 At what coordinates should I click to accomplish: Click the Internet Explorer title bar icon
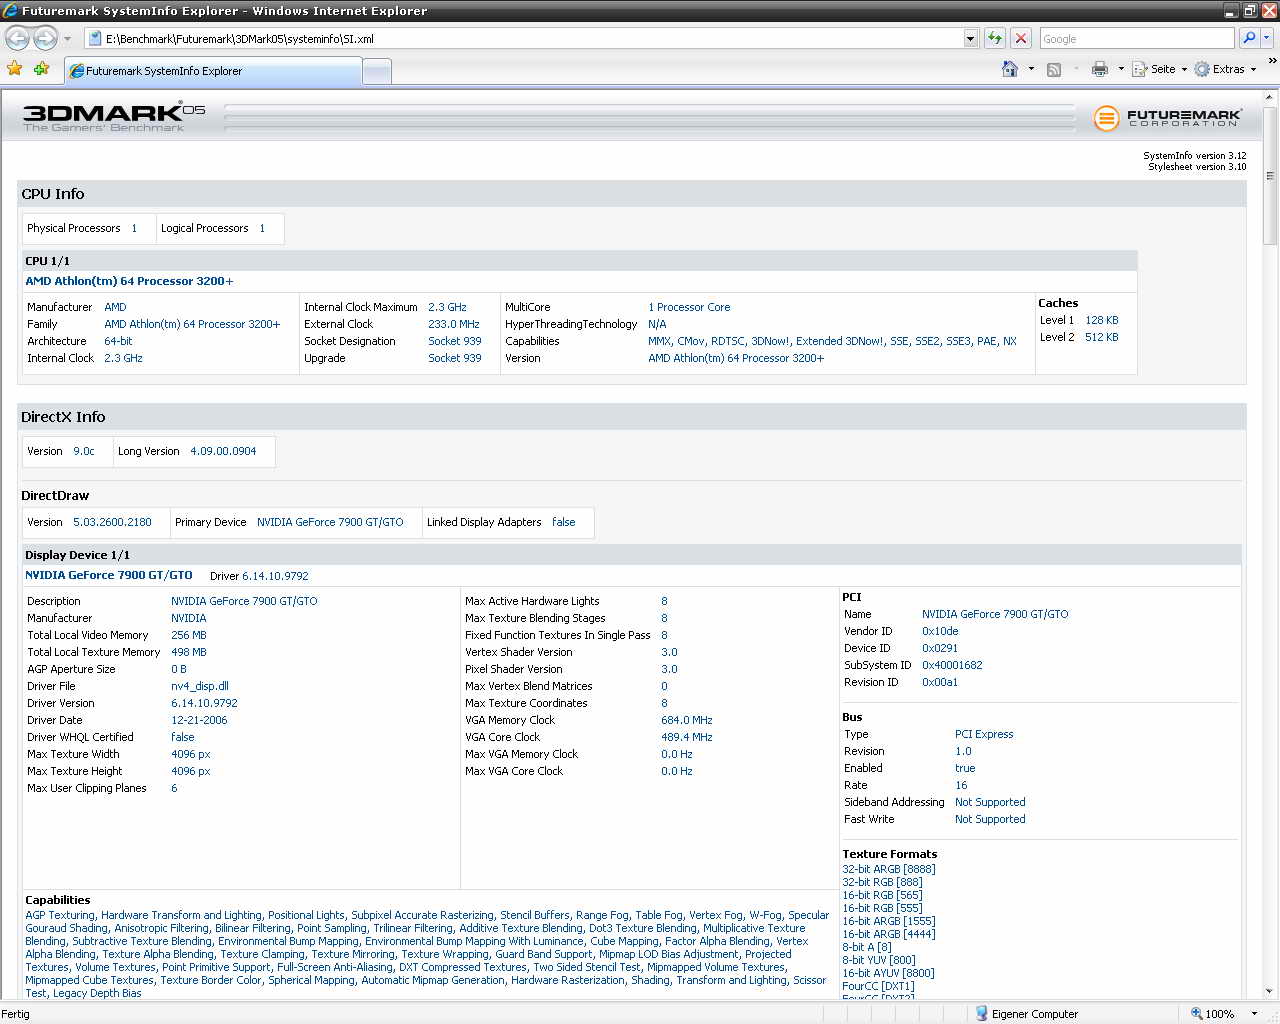[x=10, y=10]
